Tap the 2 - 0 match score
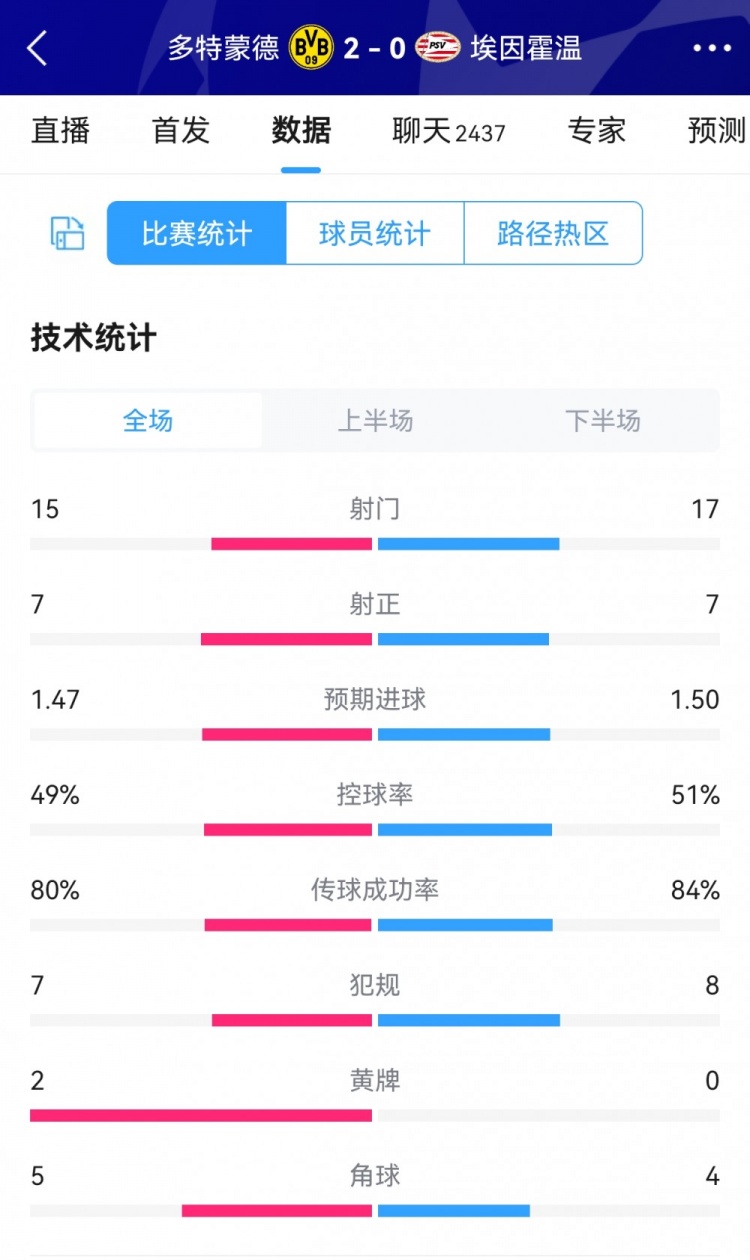Viewport: 750px width, 1260px height. [x=374, y=48]
